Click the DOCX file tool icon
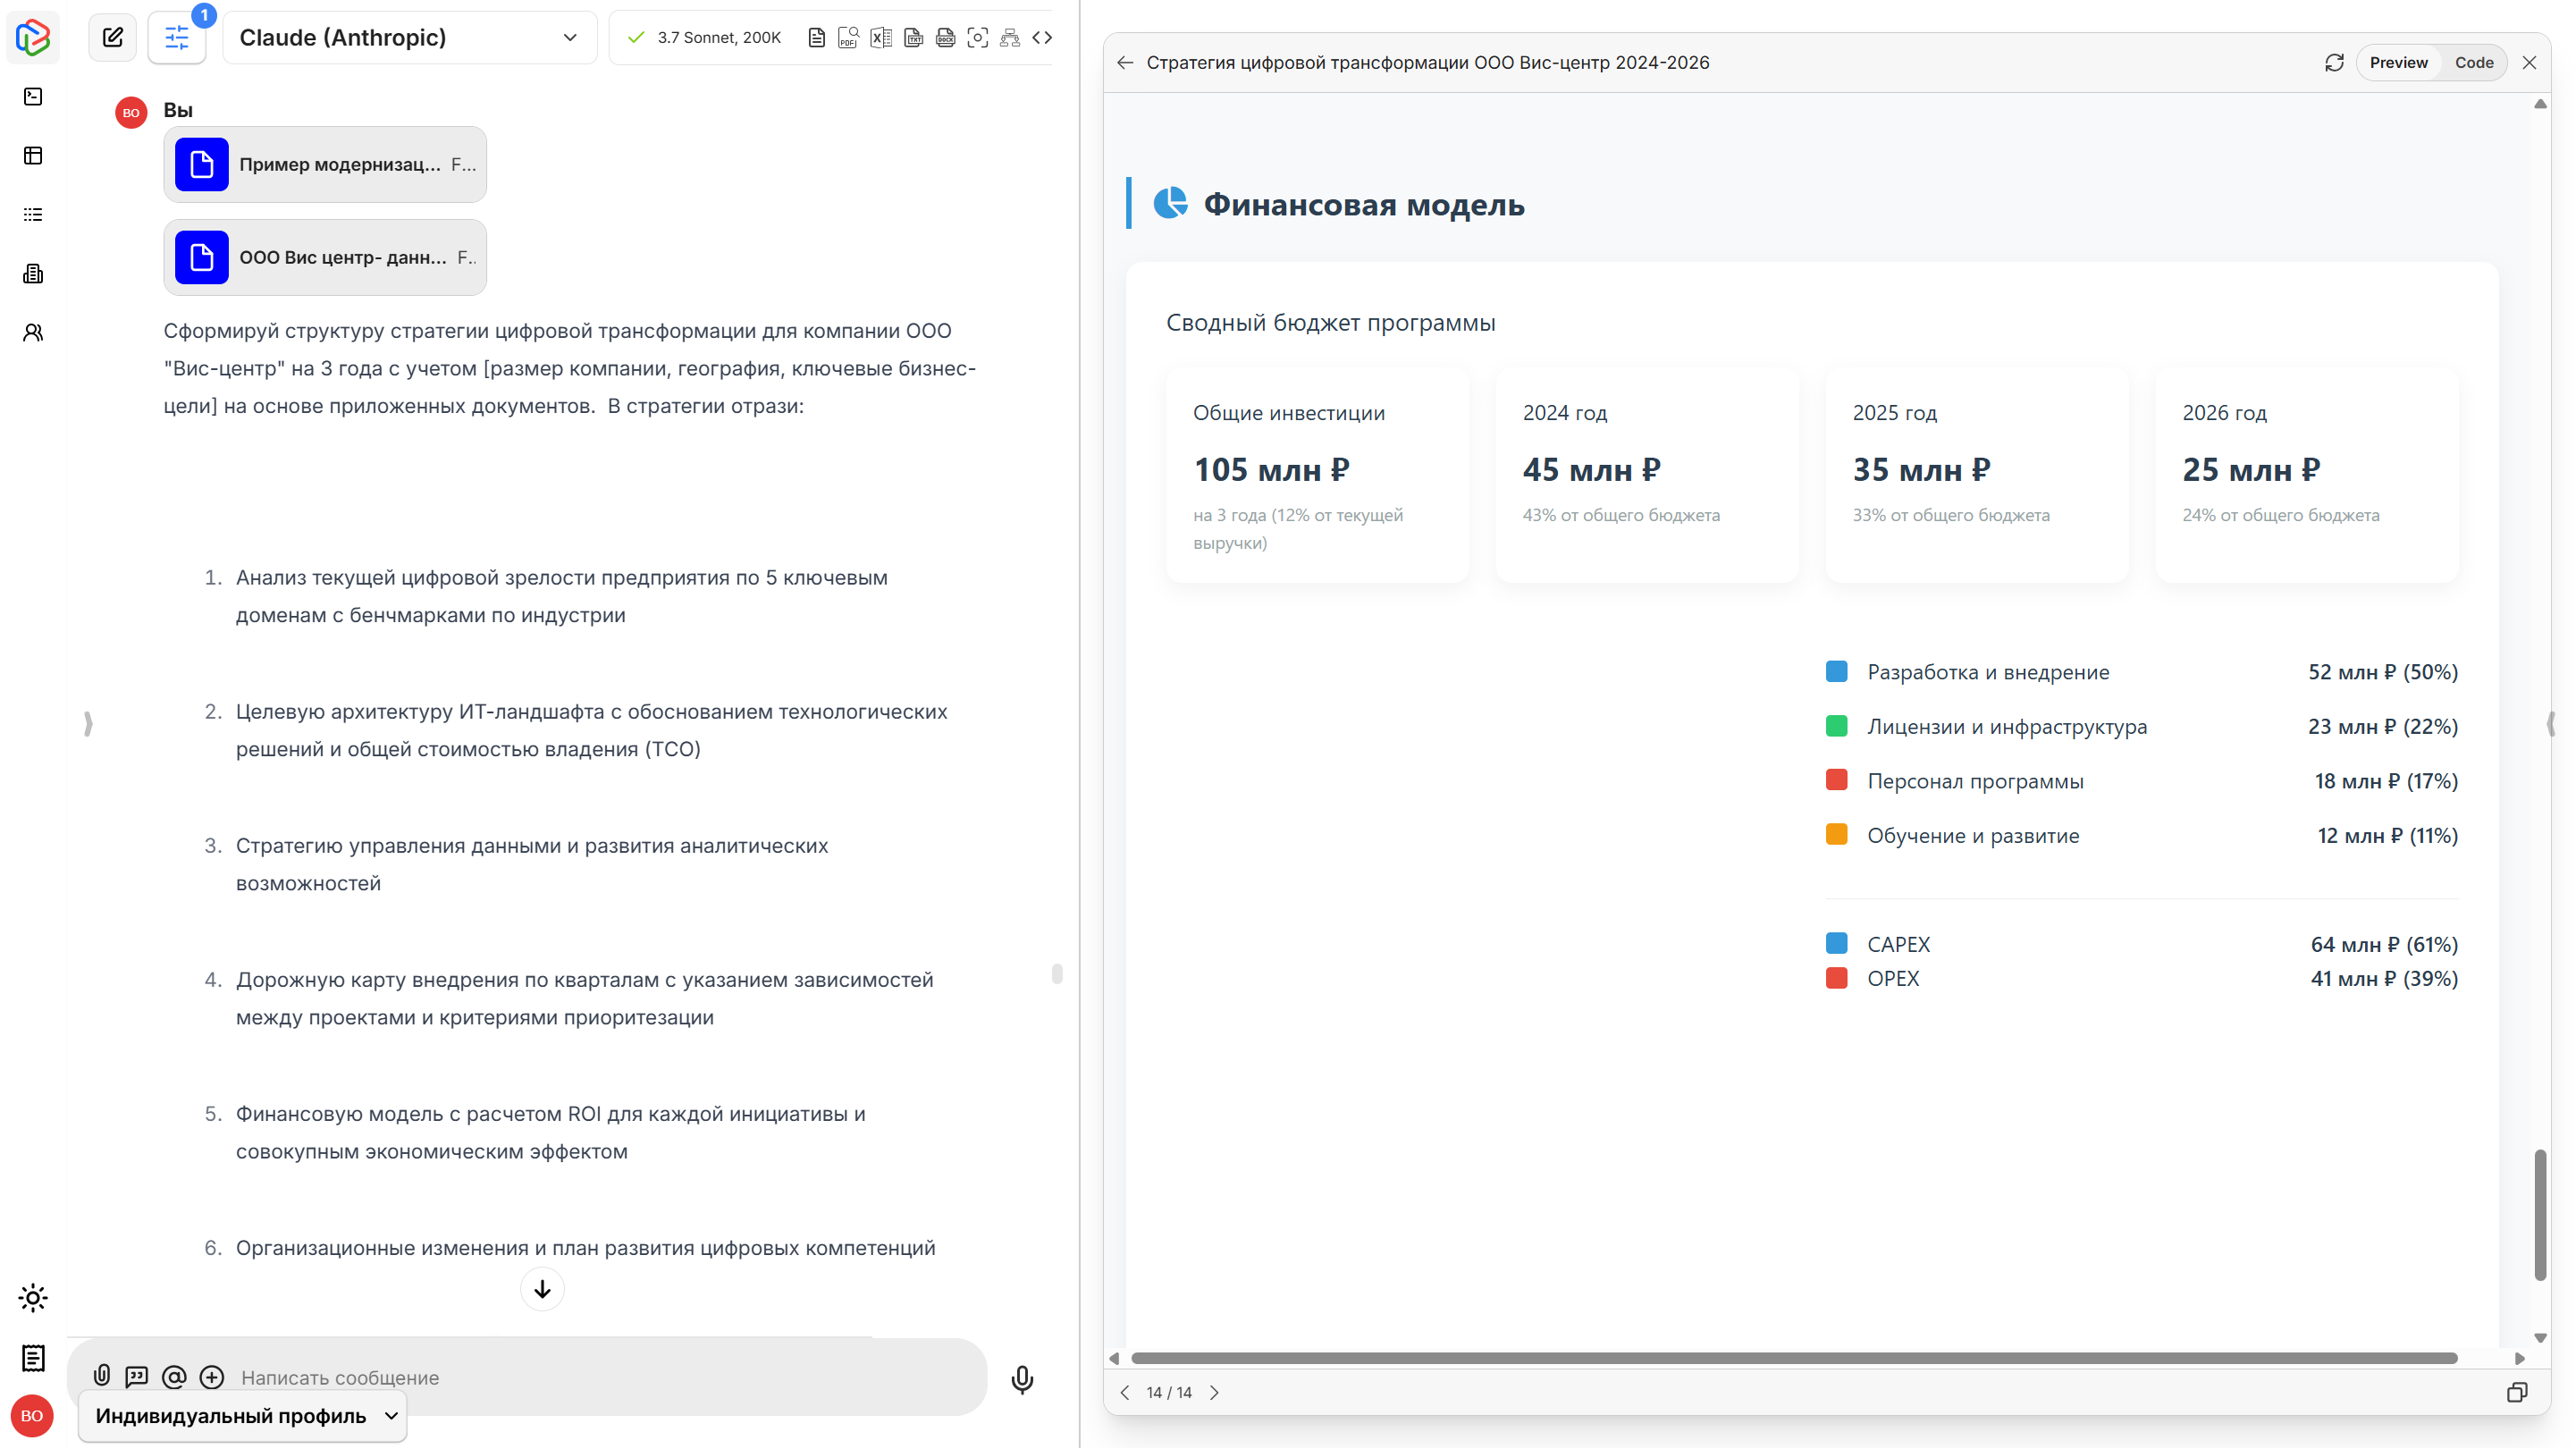The height and width of the screenshot is (1449, 2576). tap(945, 37)
